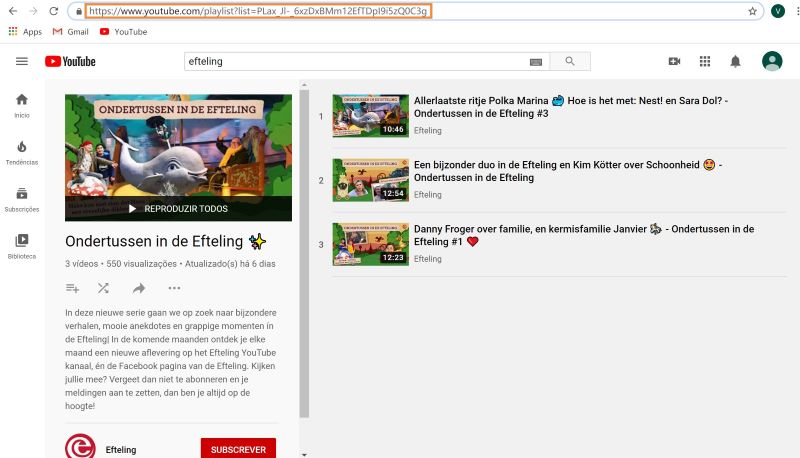Screen dimensions: 800x458
Task: Click the scrollbar down arrow of the playlist panel
Action: (x=305, y=454)
